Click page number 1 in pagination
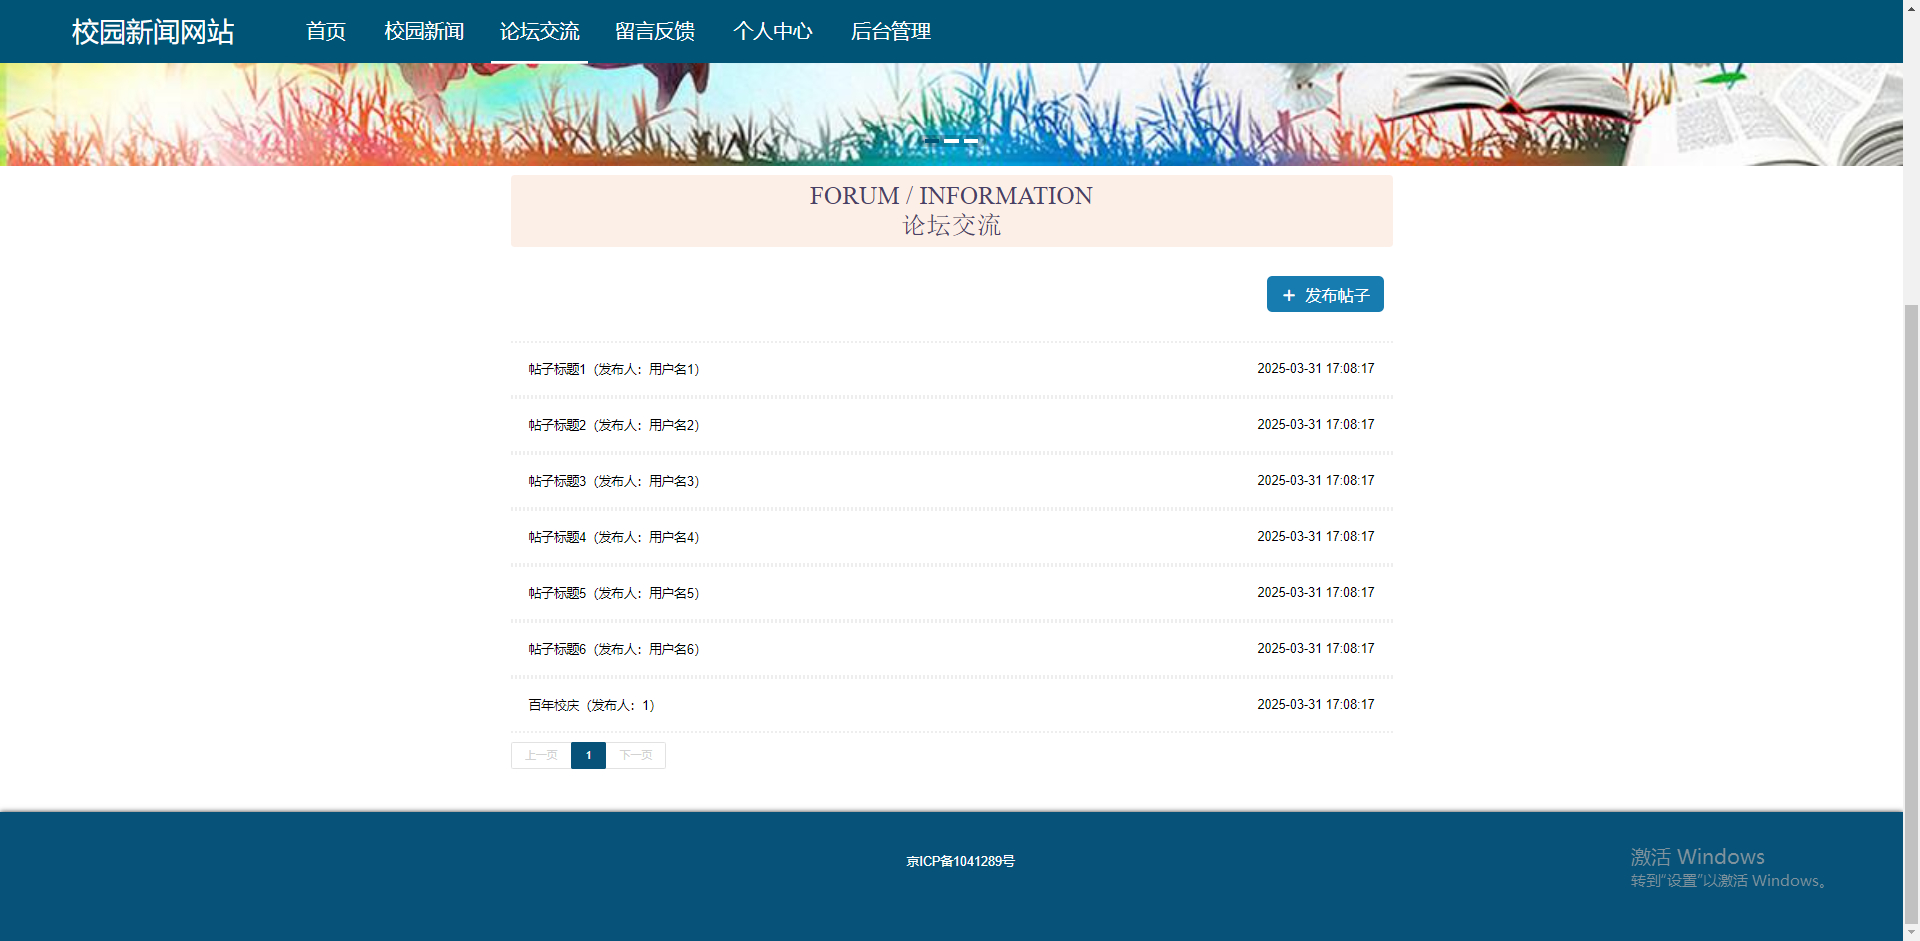This screenshot has height=941, width=1920. point(588,755)
